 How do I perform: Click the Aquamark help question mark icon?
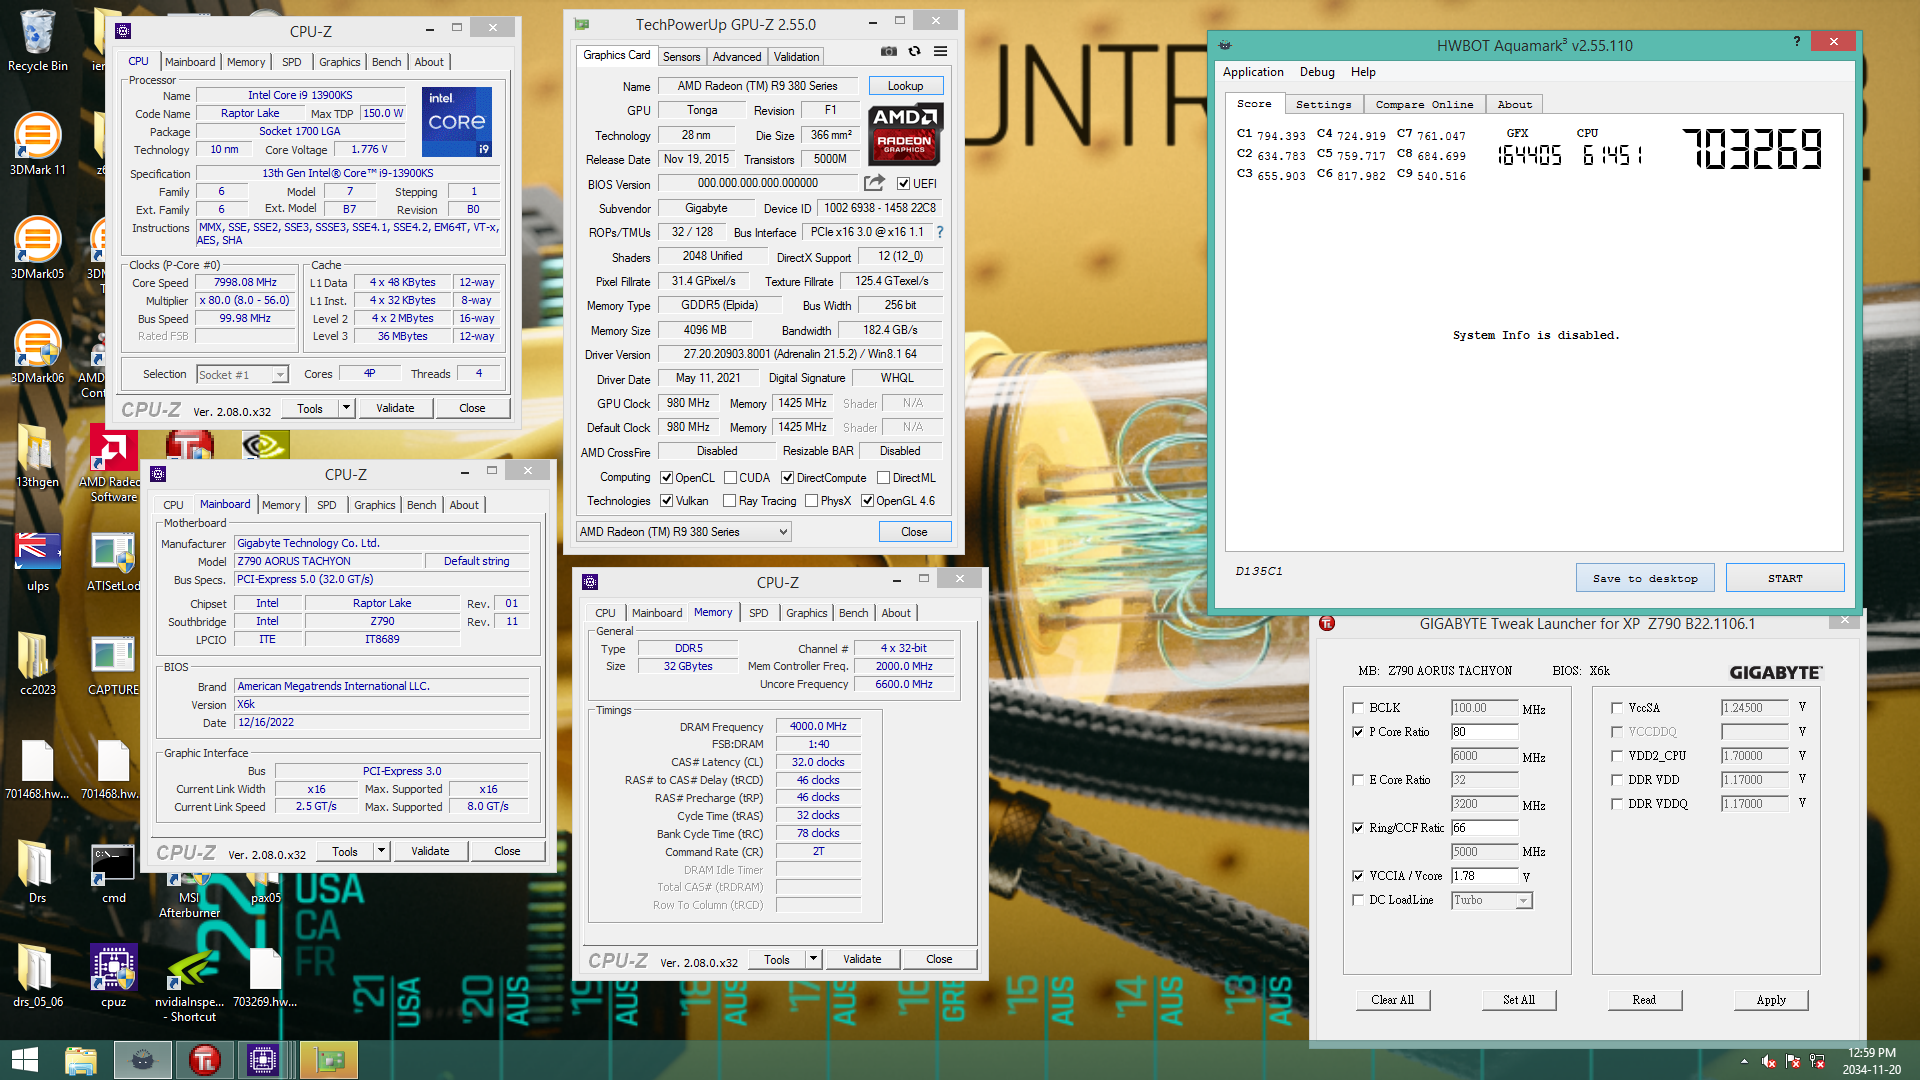pyautogui.click(x=1797, y=42)
